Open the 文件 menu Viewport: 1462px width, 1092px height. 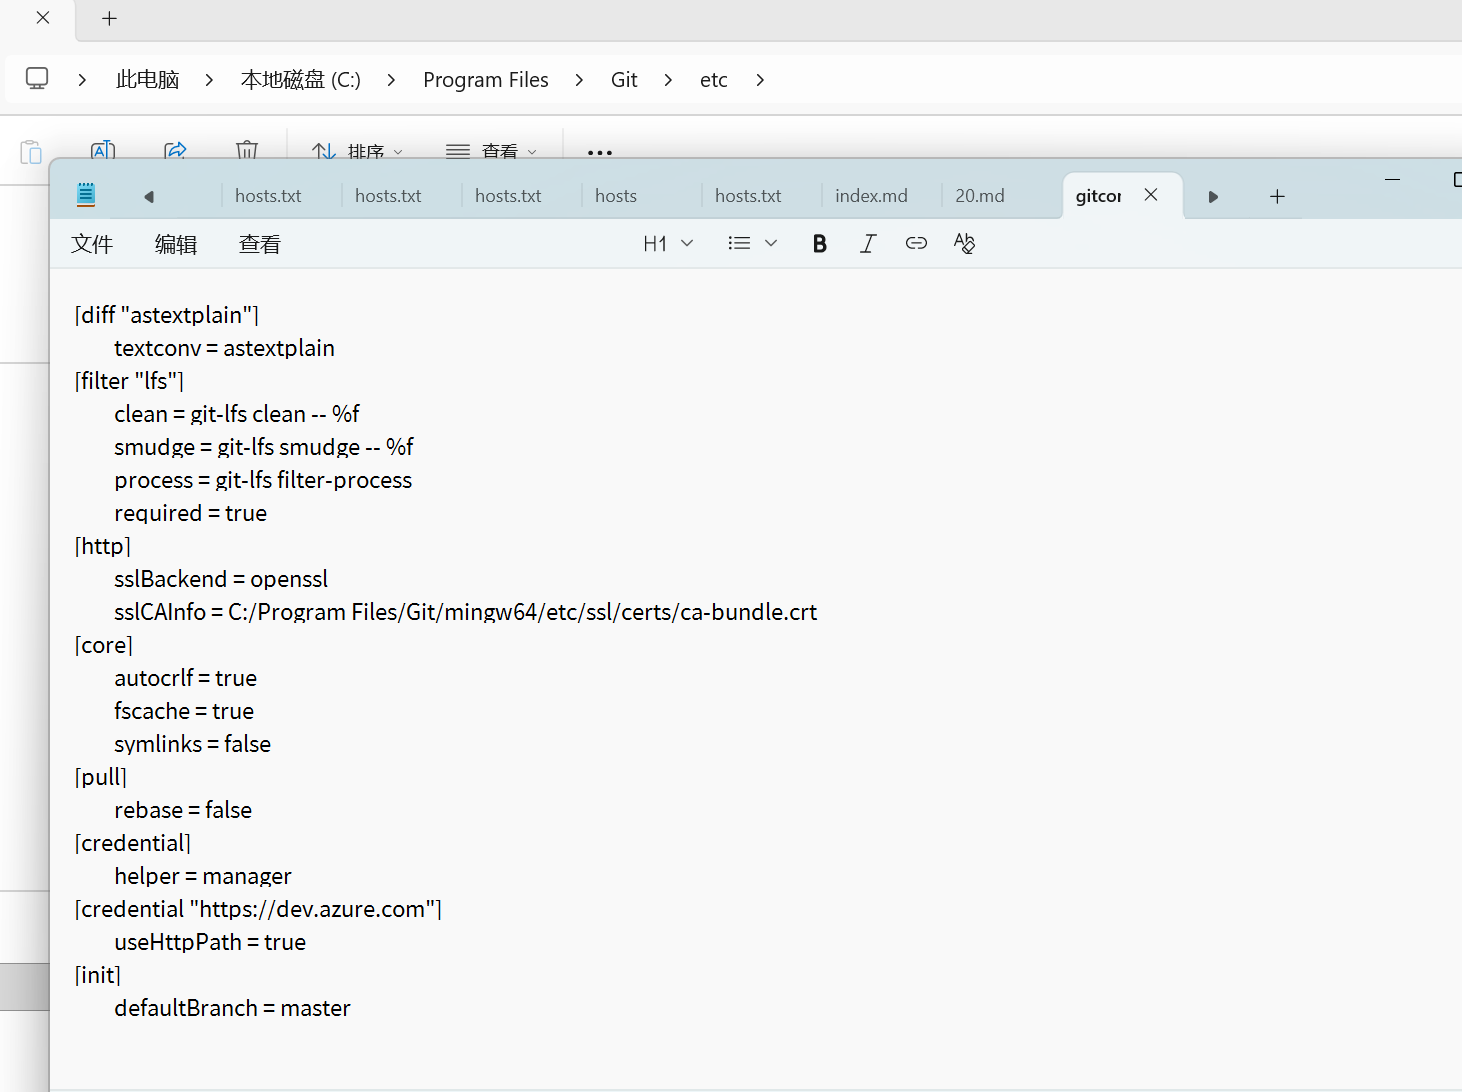tap(92, 245)
